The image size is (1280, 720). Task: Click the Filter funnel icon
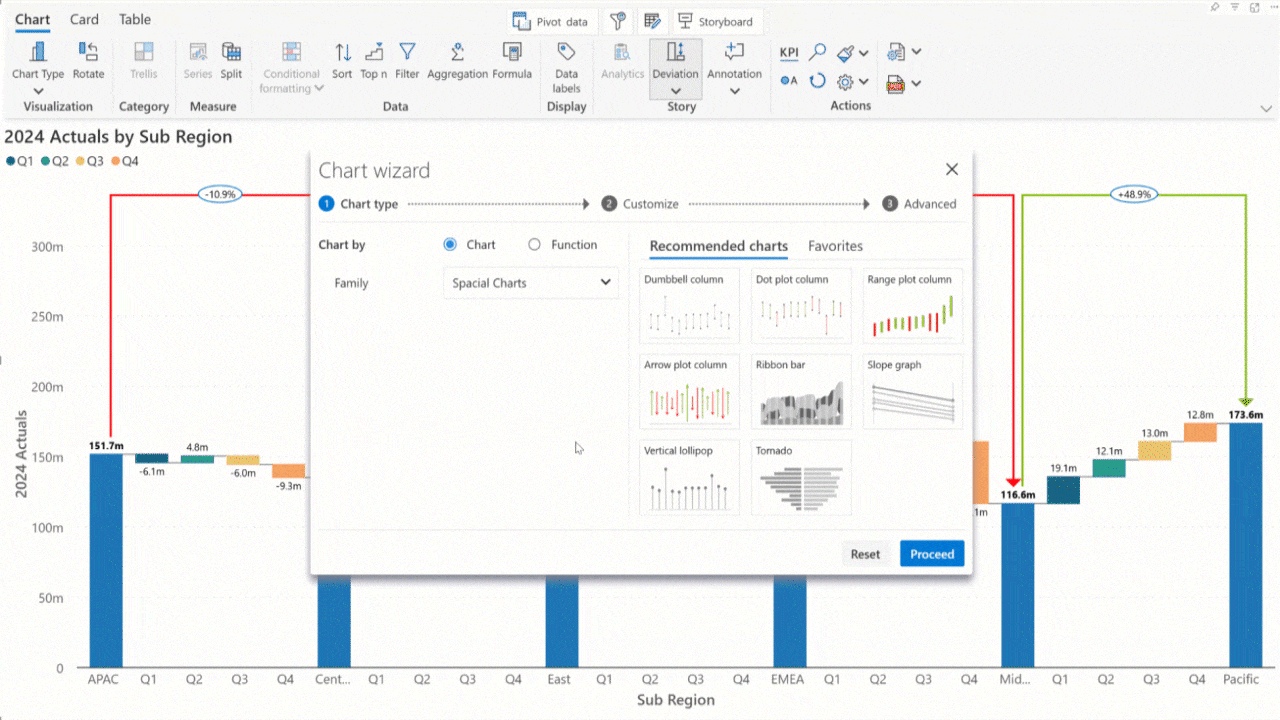point(407,53)
